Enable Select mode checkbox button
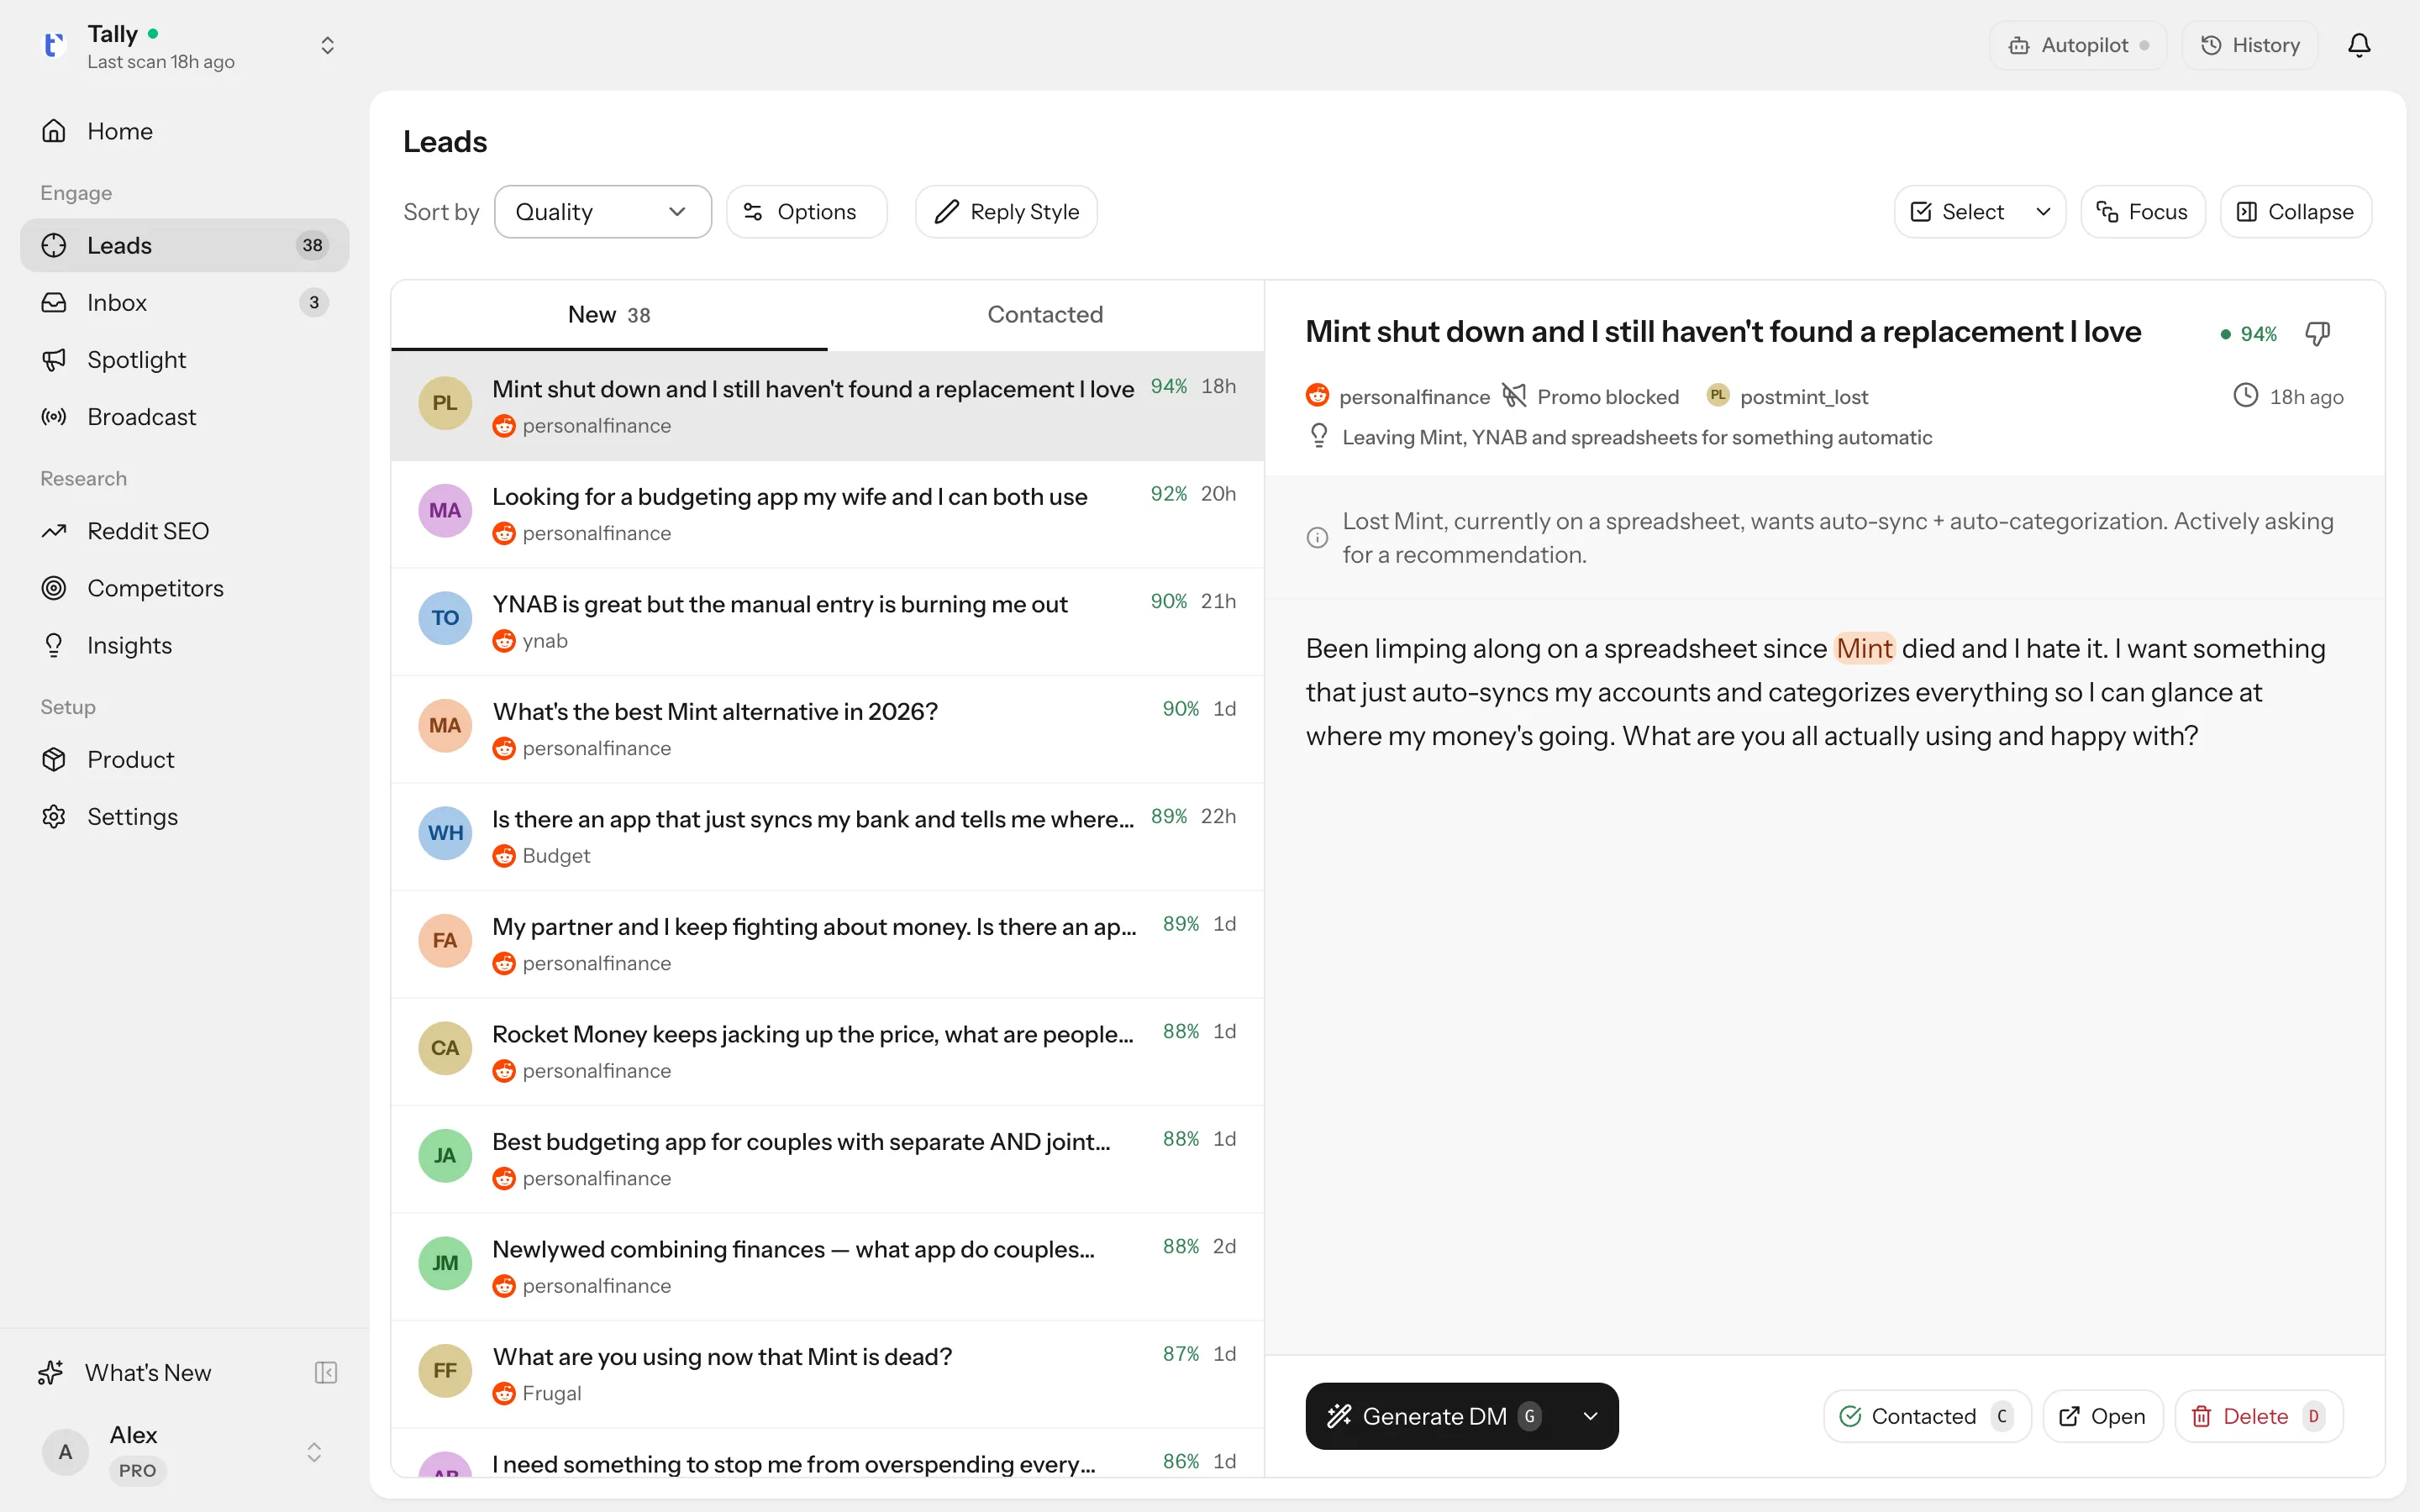This screenshot has height=1512, width=2420. coord(1957,212)
